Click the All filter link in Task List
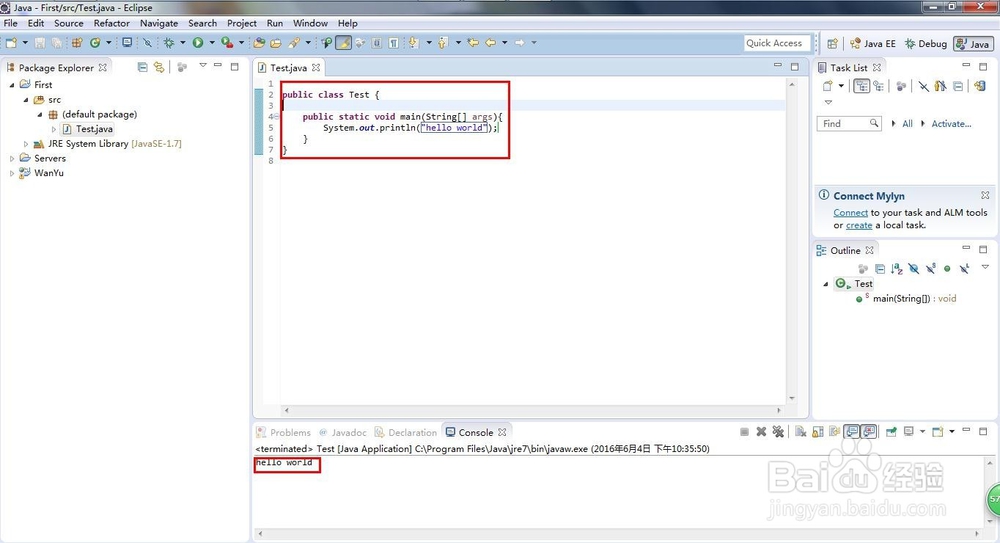 click(x=907, y=124)
